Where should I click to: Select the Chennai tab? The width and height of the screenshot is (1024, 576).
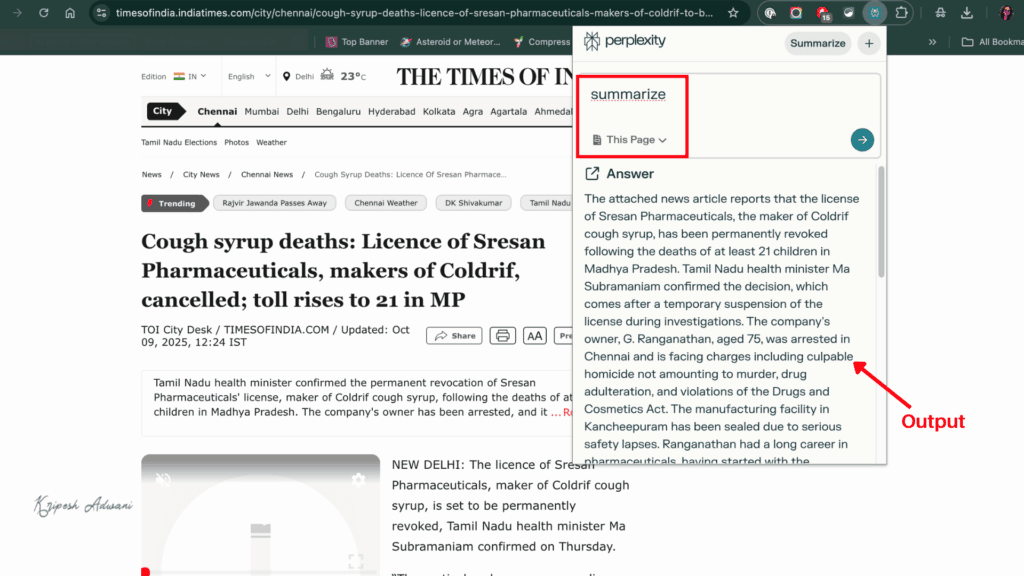tap(217, 111)
